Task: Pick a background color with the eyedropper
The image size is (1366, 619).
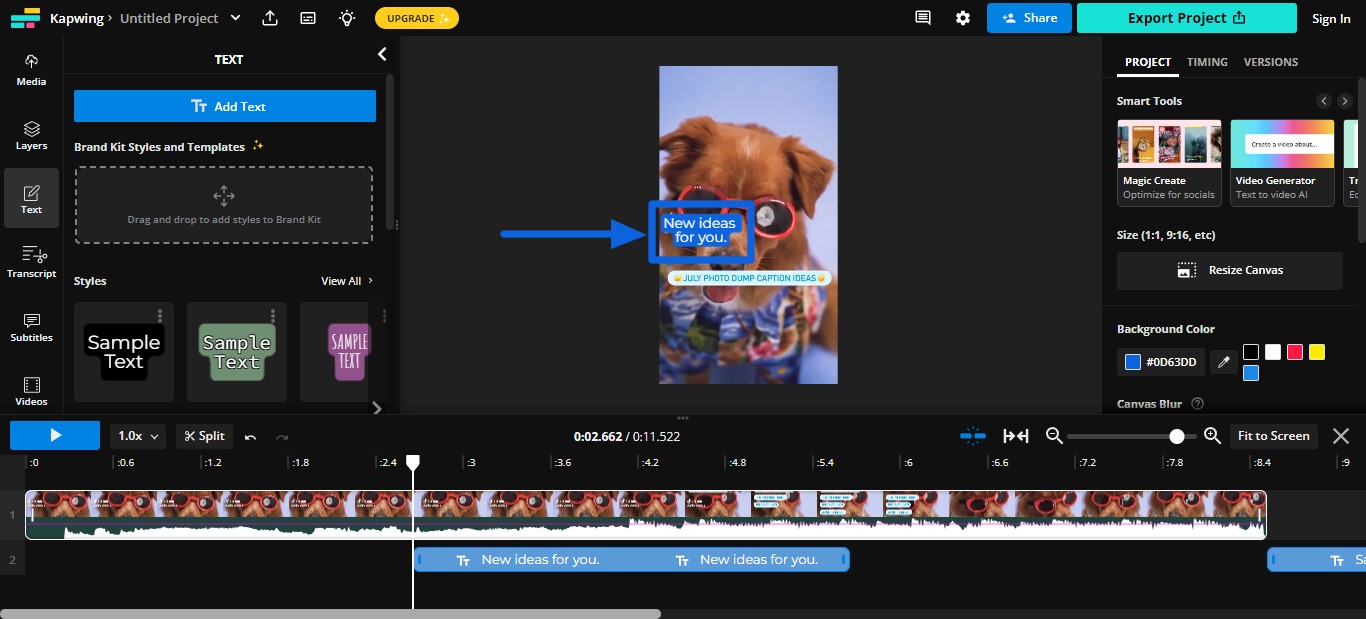Action: click(x=1222, y=361)
